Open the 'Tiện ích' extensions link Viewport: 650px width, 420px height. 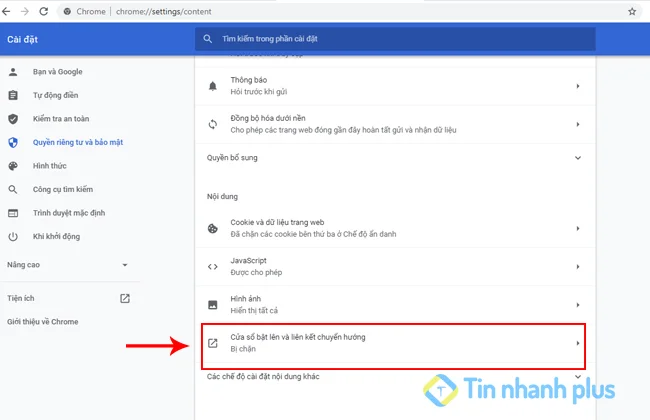click(x=21, y=298)
